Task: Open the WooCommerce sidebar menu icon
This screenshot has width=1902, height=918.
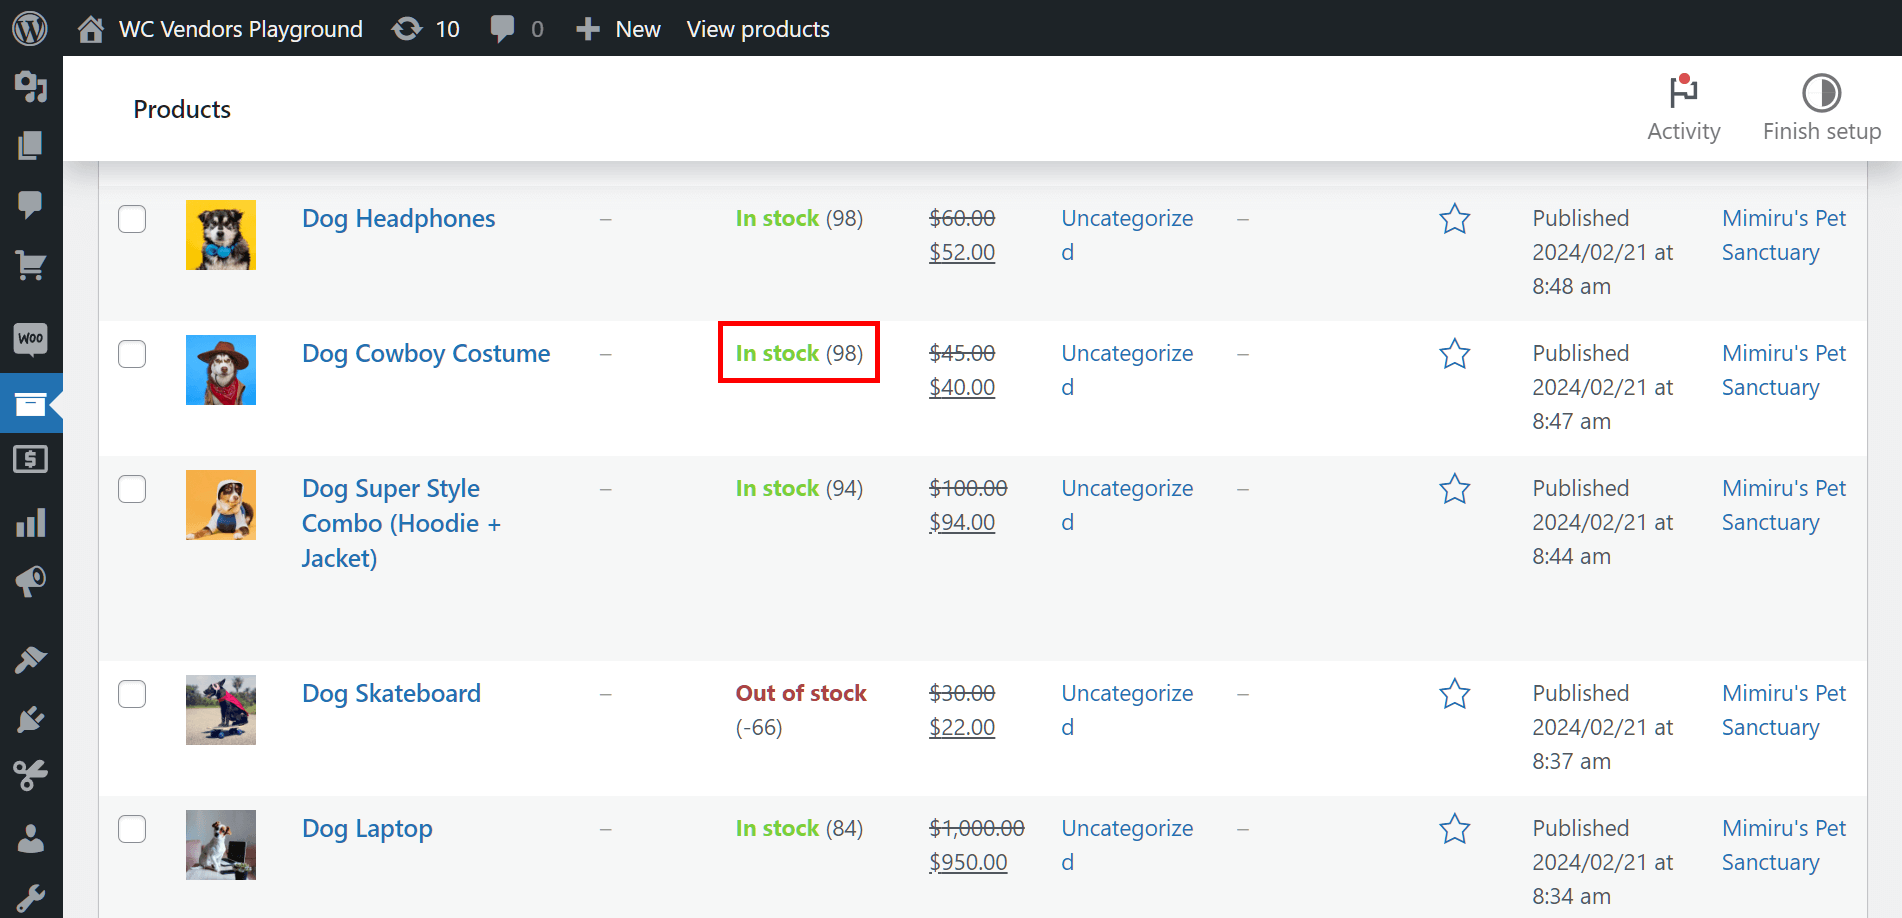Action: (x=31, y=338)
